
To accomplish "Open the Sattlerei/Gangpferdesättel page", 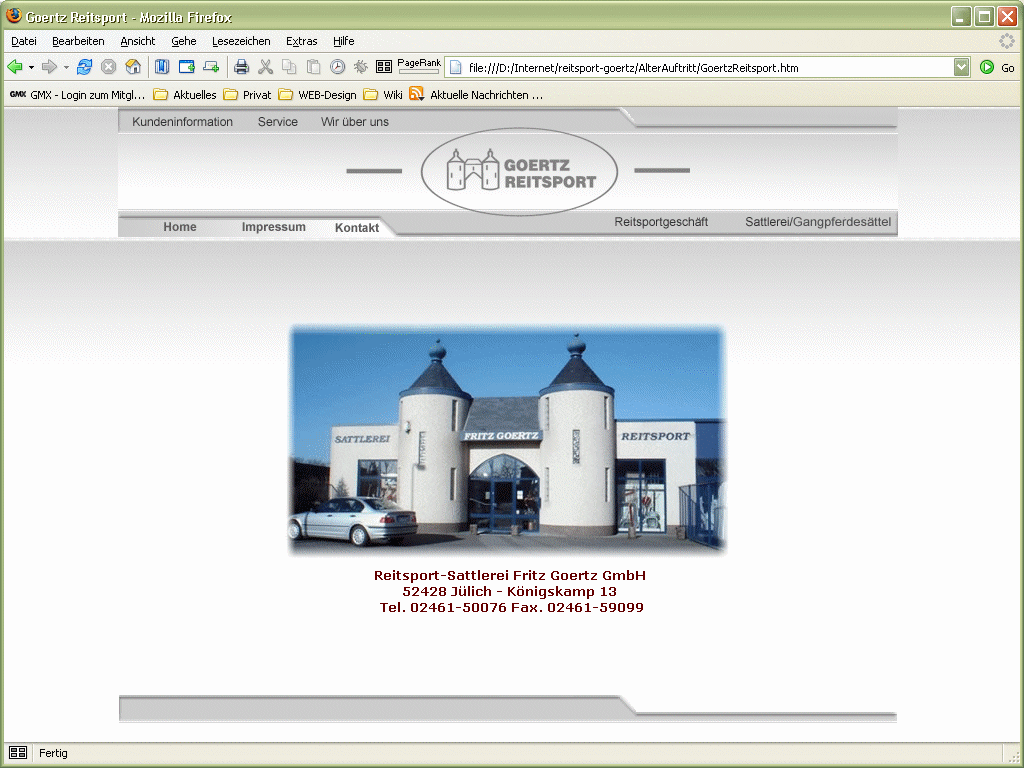I will pos(818,222).
